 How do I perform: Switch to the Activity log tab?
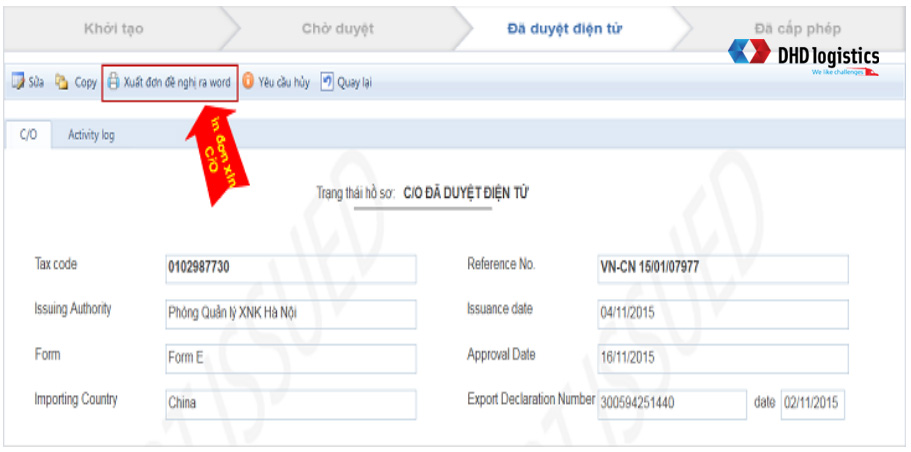91,135
